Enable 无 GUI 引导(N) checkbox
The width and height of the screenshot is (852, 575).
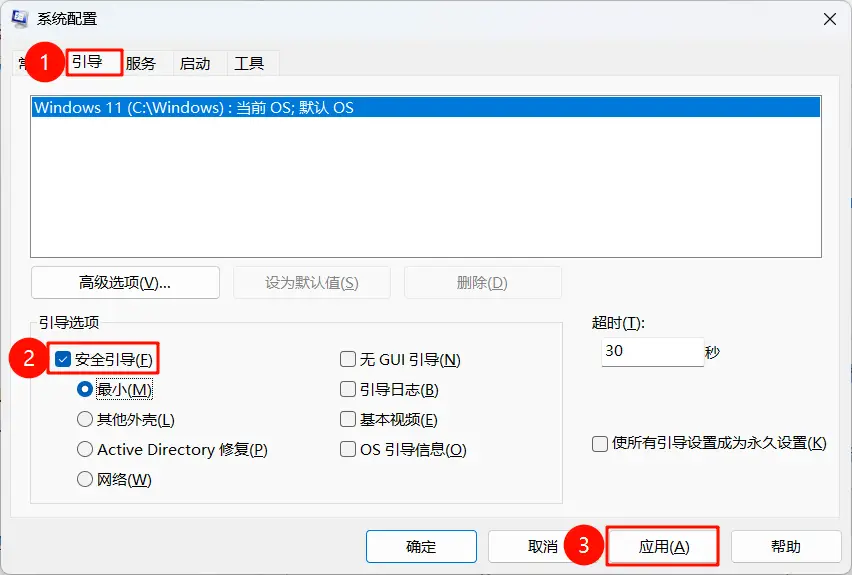348,359
